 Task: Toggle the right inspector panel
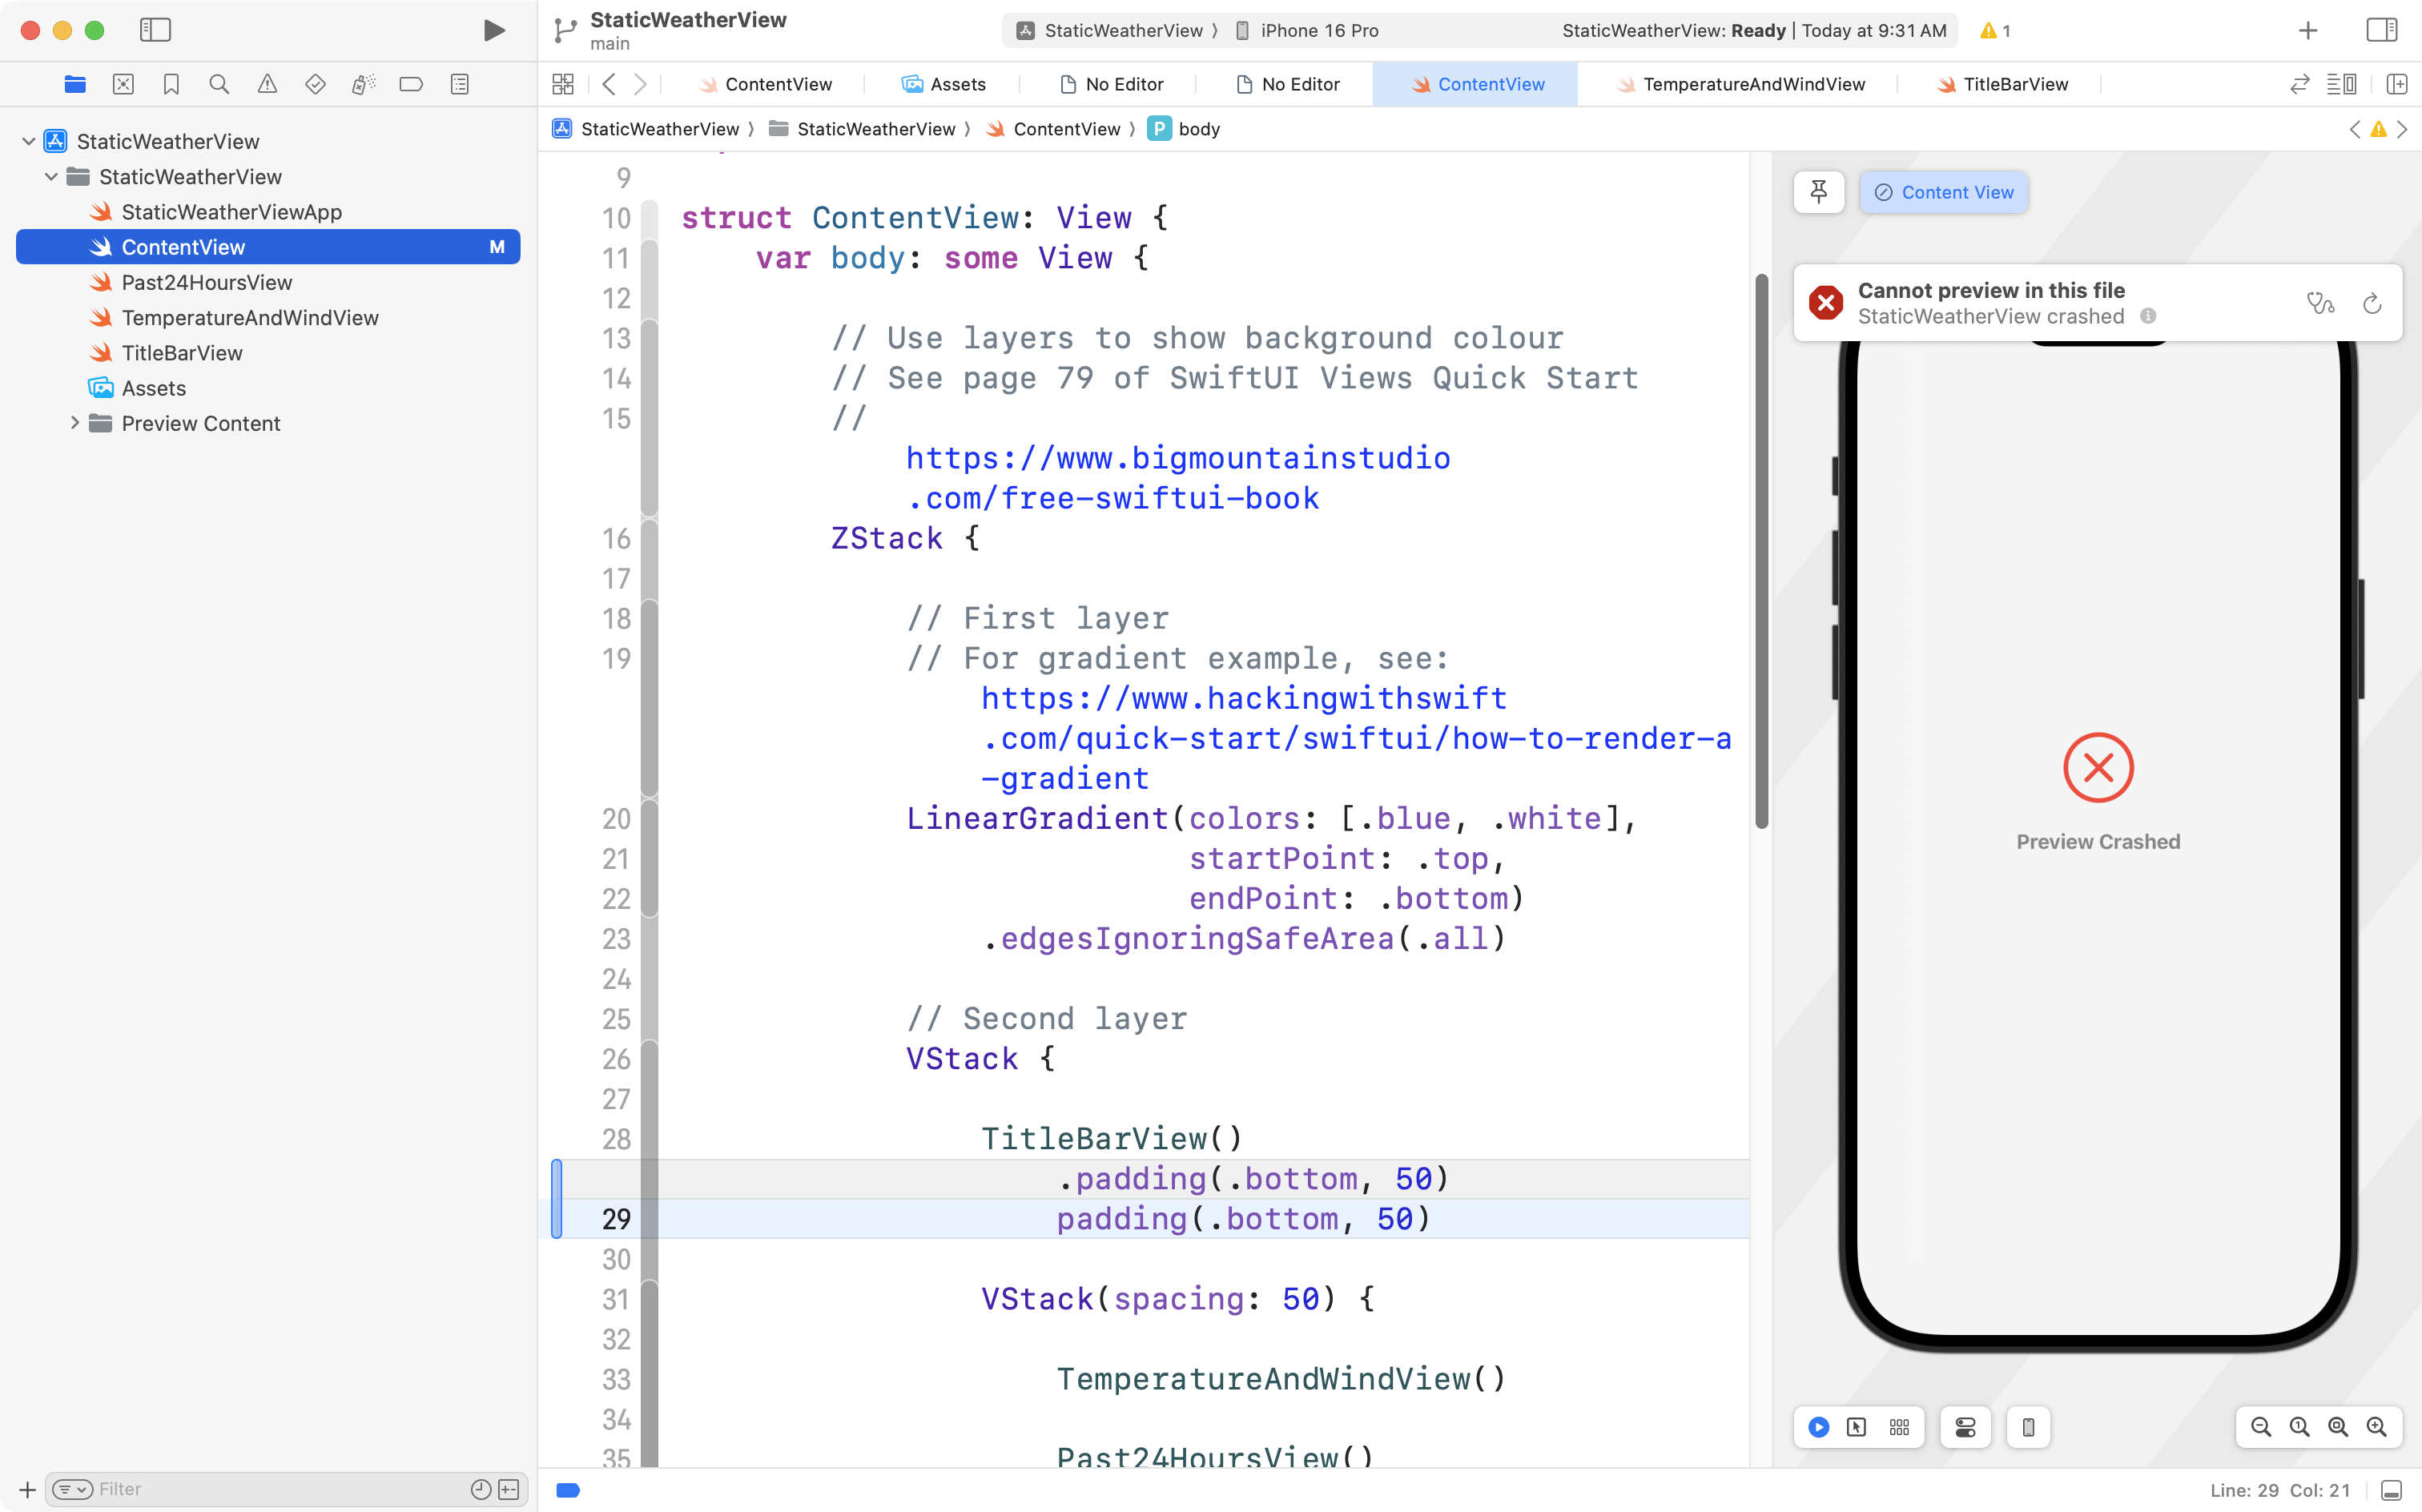[2381, 30]
